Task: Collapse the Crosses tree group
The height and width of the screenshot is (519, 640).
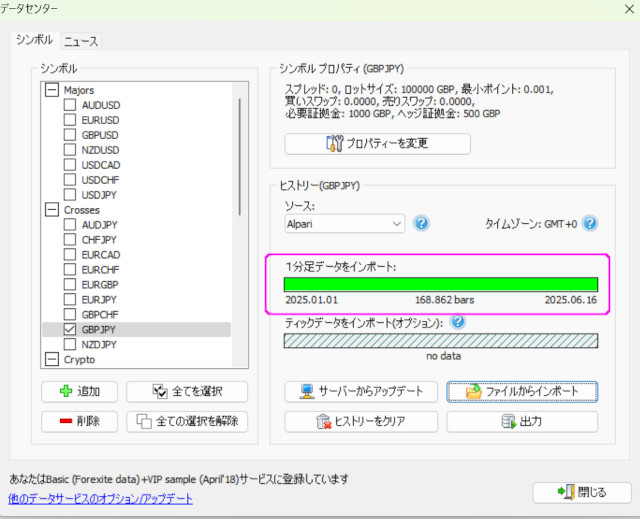Action: (x=52, y=210)
